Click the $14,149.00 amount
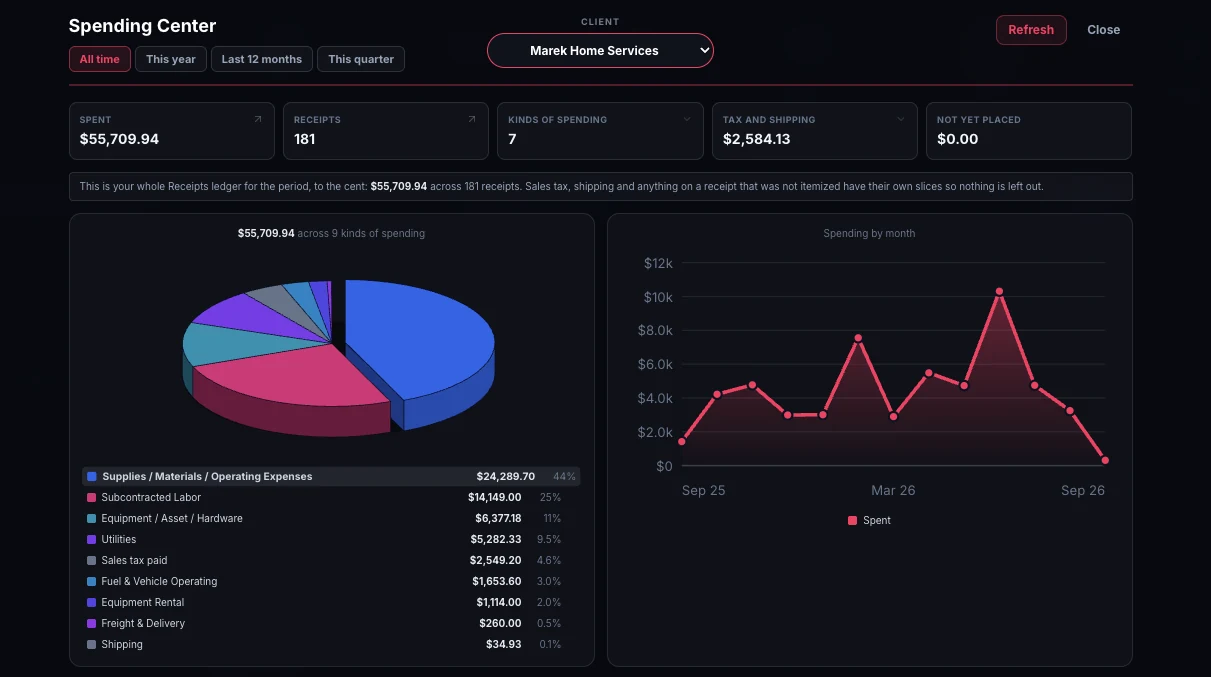This screenshot has height=677, width=1211. (x=494, y=498)
